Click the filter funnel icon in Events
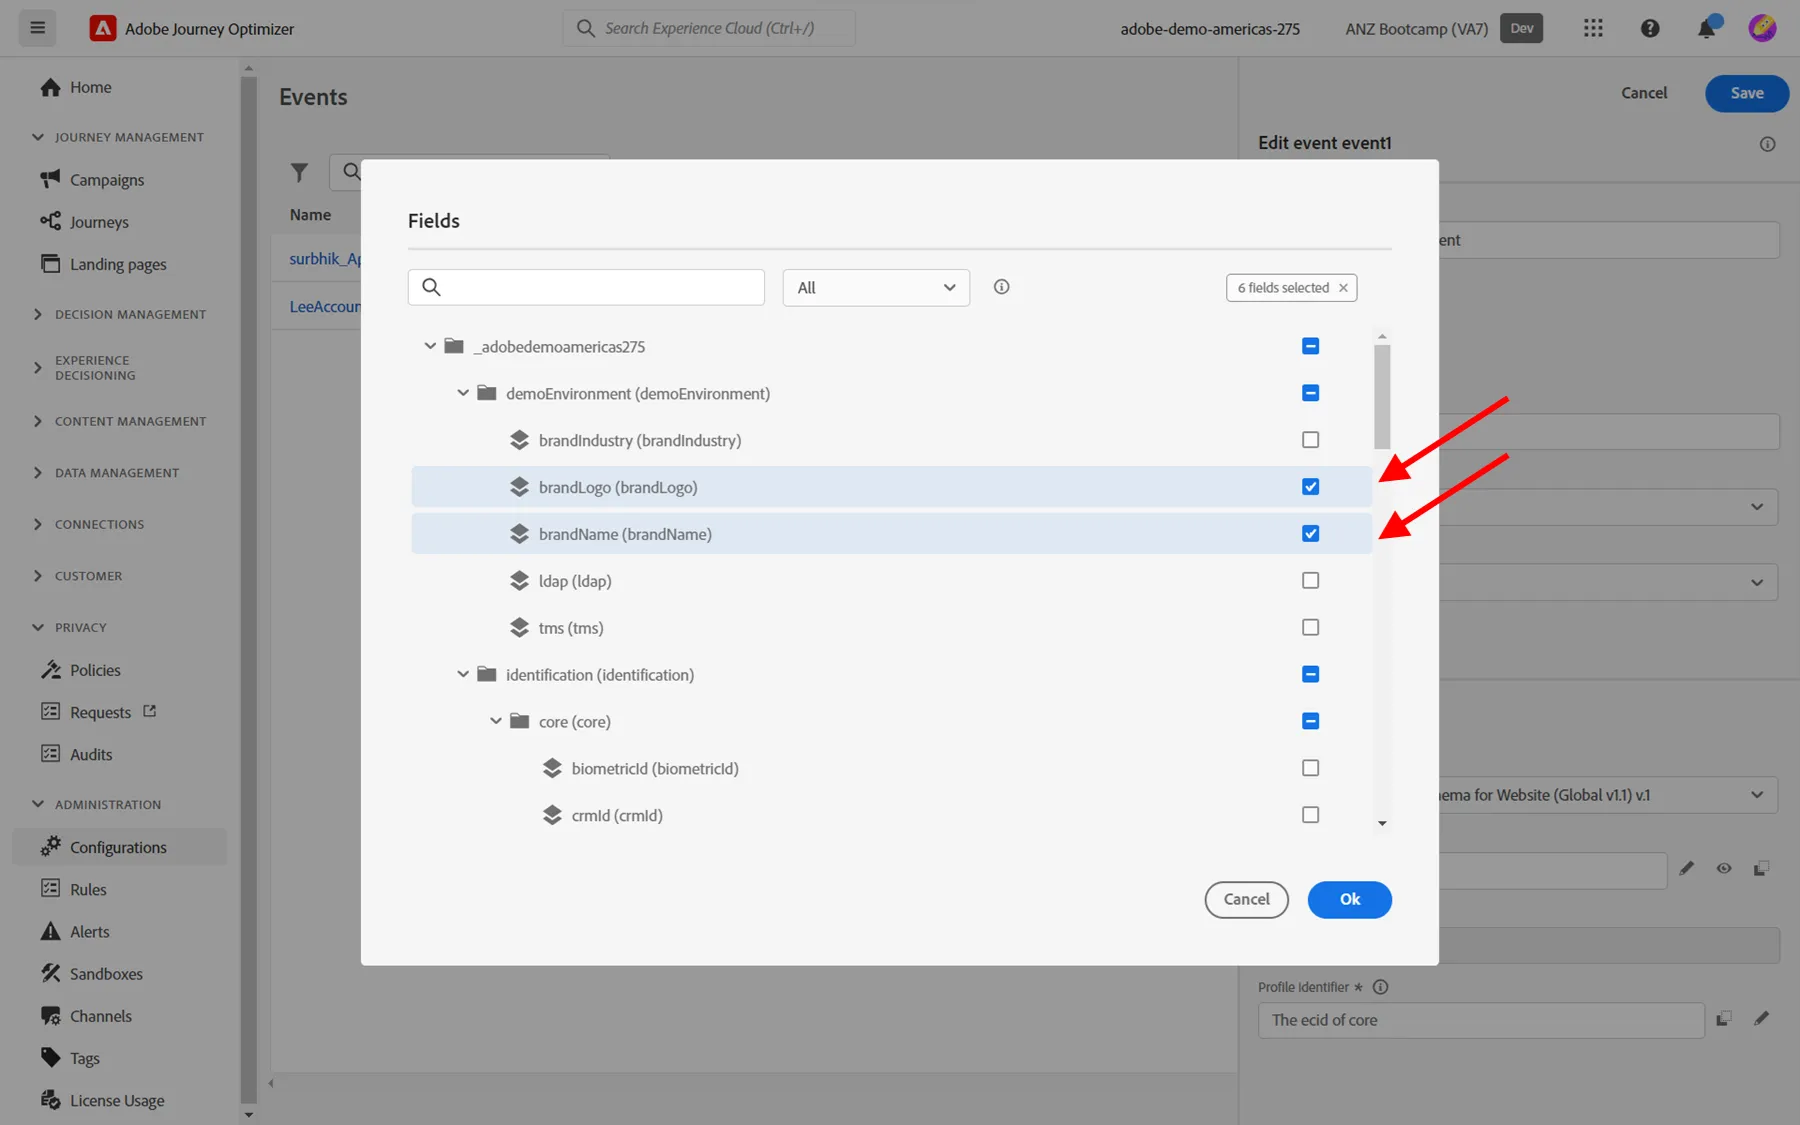1800x1125 pixels. point(299,172)
